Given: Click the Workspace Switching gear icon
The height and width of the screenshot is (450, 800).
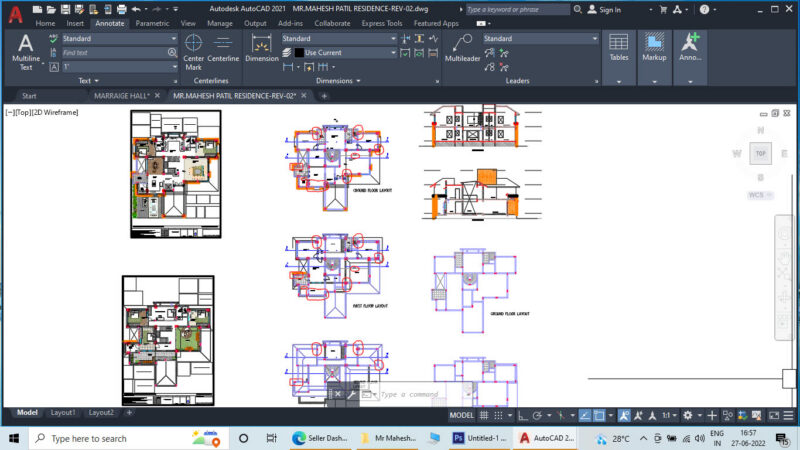Looking at the screenshot, I should [x=688, y=416].
